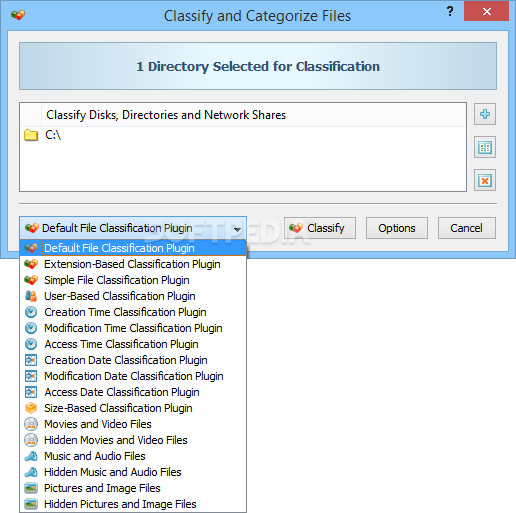The height and width of the screenshot is (513, 516).
Task: Click the folder icon beside C:\
Action: [31, 135]
